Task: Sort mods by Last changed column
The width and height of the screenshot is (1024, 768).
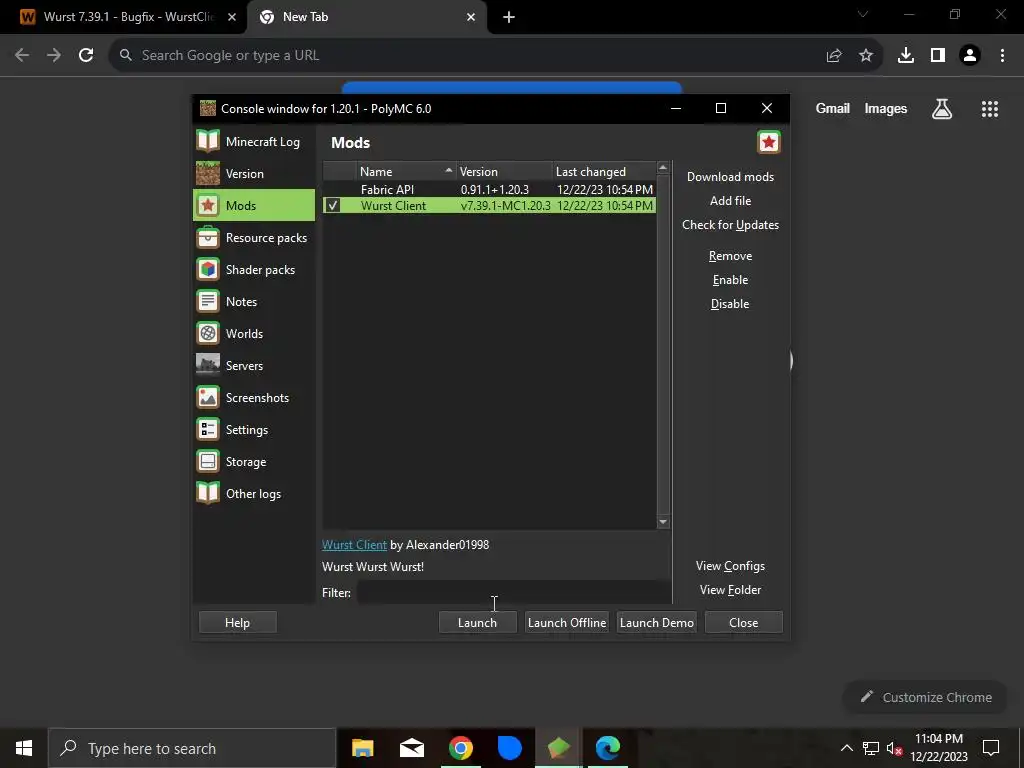Action: pos(603,171)
